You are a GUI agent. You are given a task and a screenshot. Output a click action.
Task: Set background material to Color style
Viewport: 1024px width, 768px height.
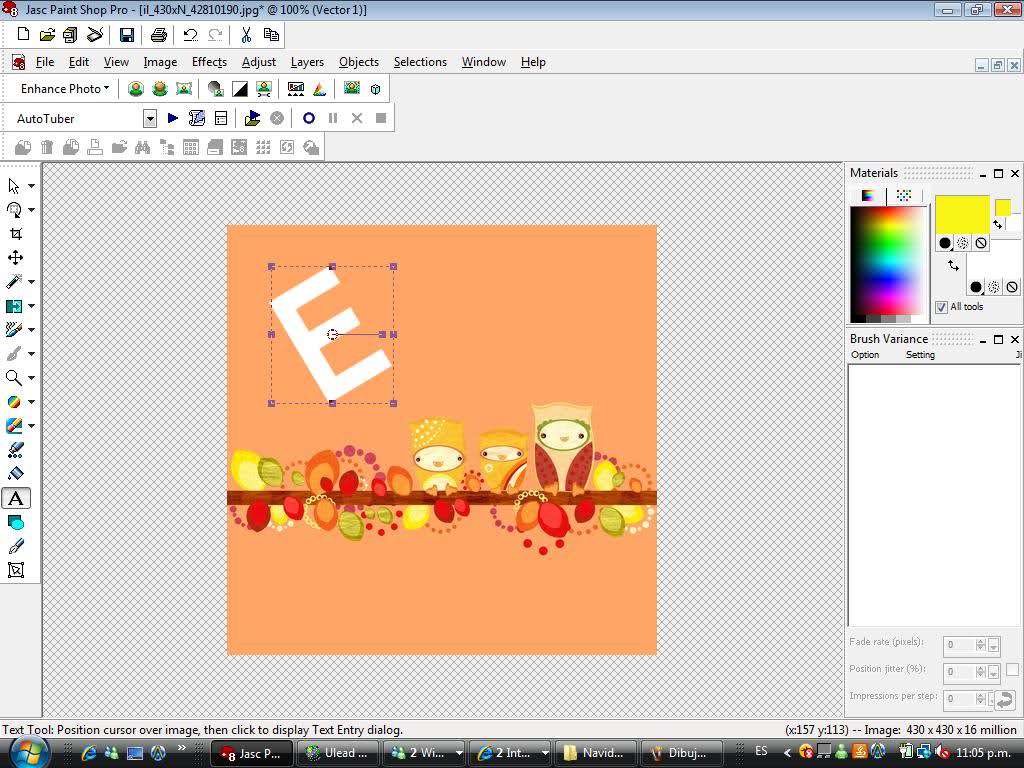tap(976, 287)
